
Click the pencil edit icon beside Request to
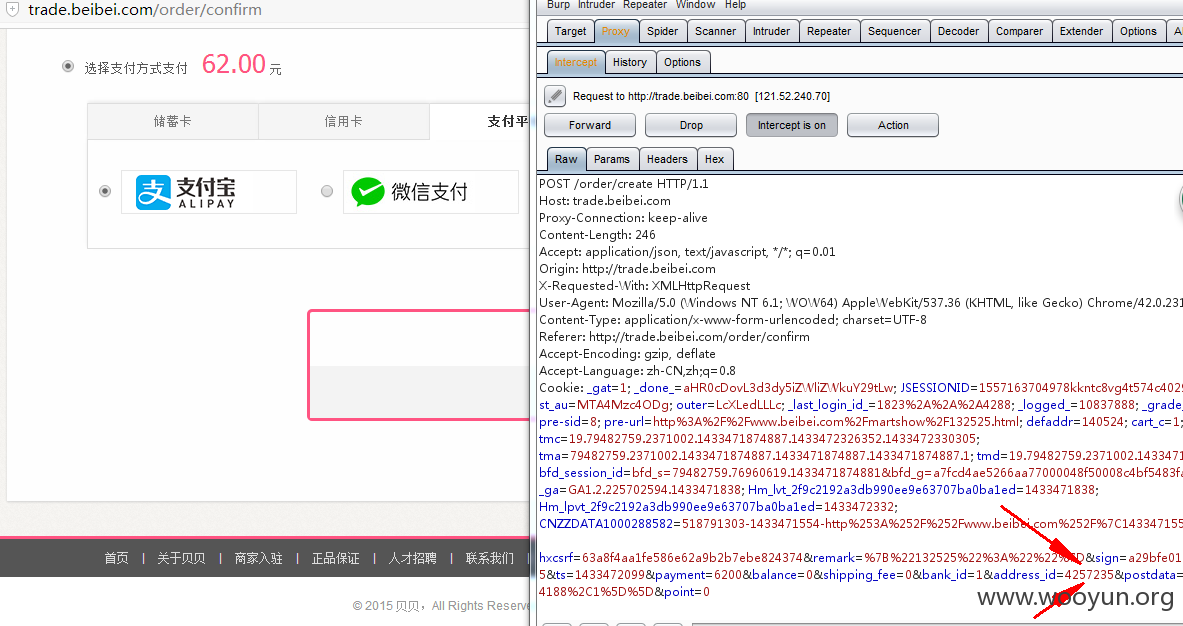tap(555, 96)
